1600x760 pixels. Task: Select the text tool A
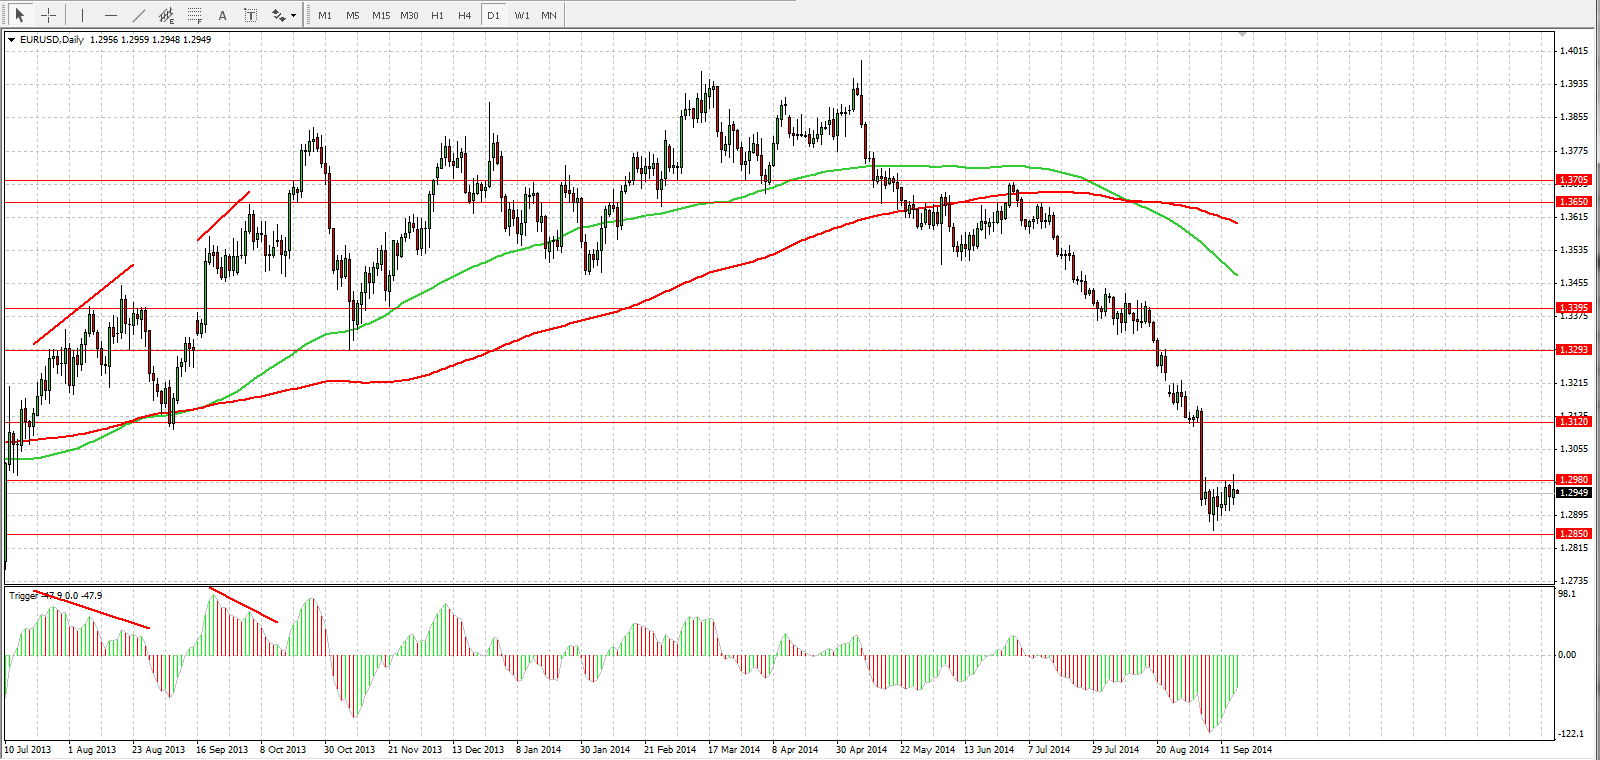click(x=223, y=15)
